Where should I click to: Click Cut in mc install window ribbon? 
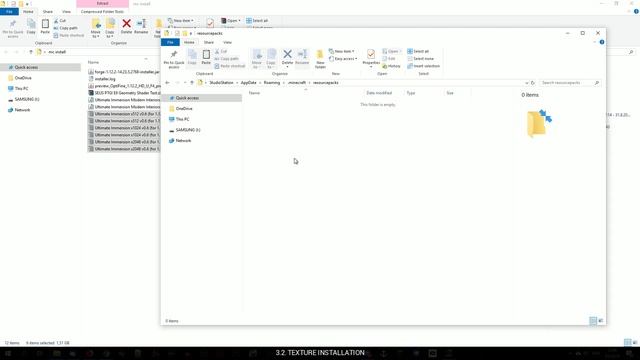(60, 21)
